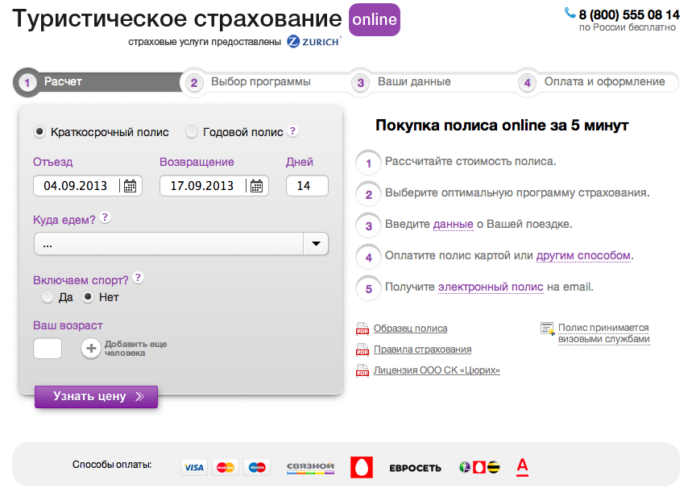The height and width of the screenshot is (496, 696).
Task: Select the Краткосрочный полис radio button
Action: (x=40, y=132)
